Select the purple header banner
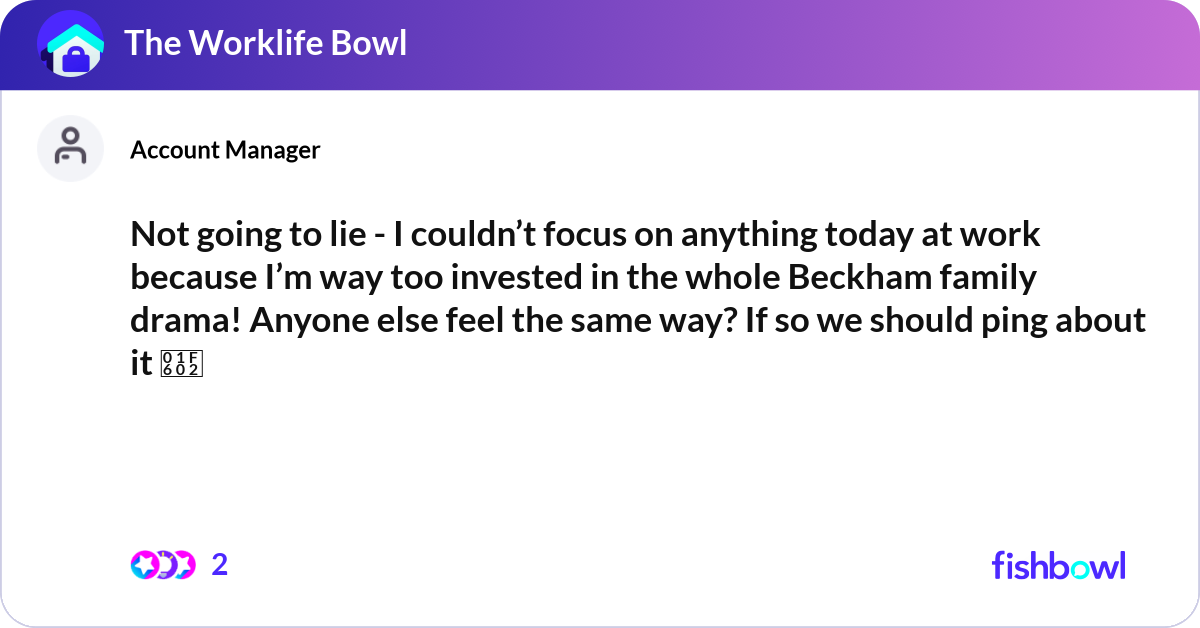The image size is (1200, 628). coord(600,43)
